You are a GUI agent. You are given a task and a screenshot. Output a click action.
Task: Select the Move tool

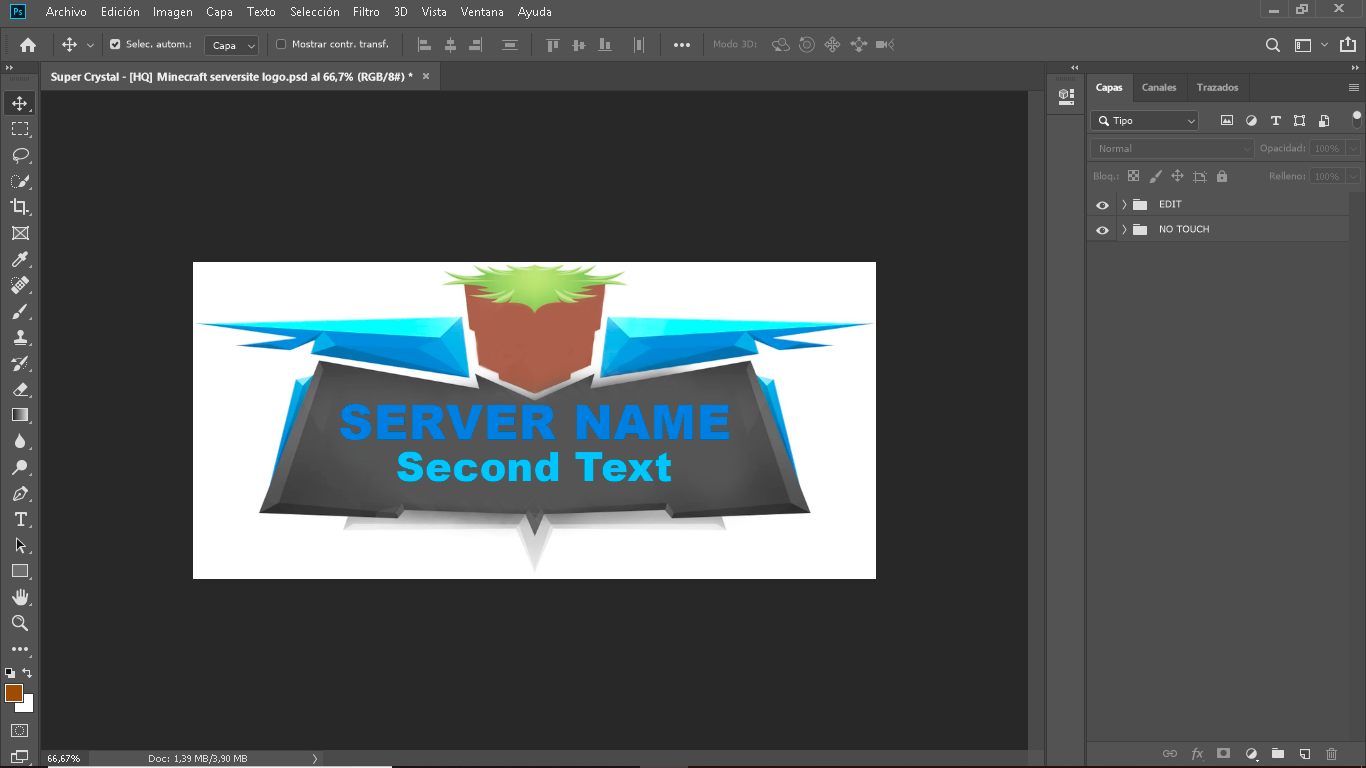[20, 103]
